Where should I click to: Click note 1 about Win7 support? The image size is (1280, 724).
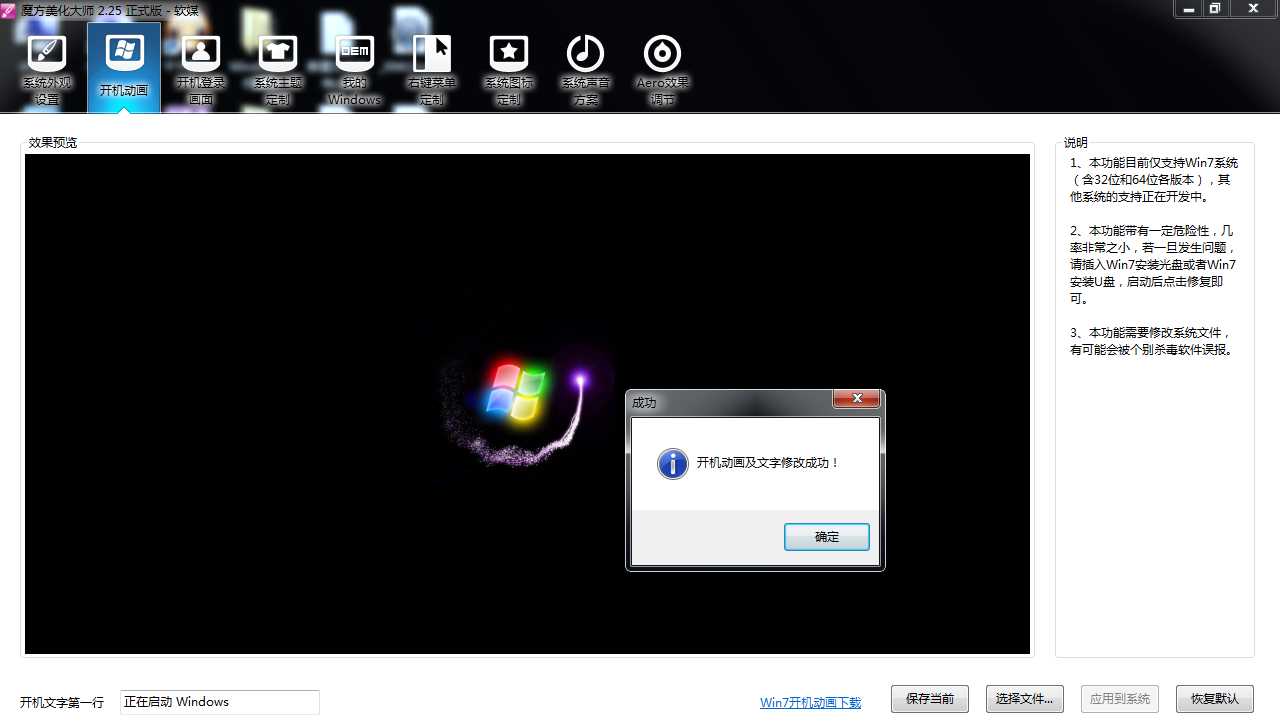tap(1154, 180)
